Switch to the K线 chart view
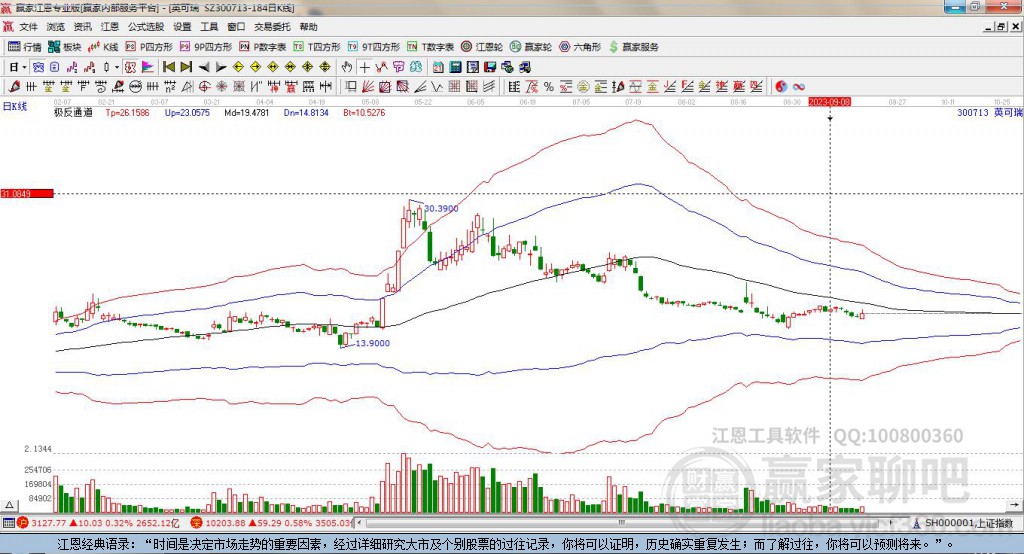This screenshot has width=1024, height=554. 103,47
